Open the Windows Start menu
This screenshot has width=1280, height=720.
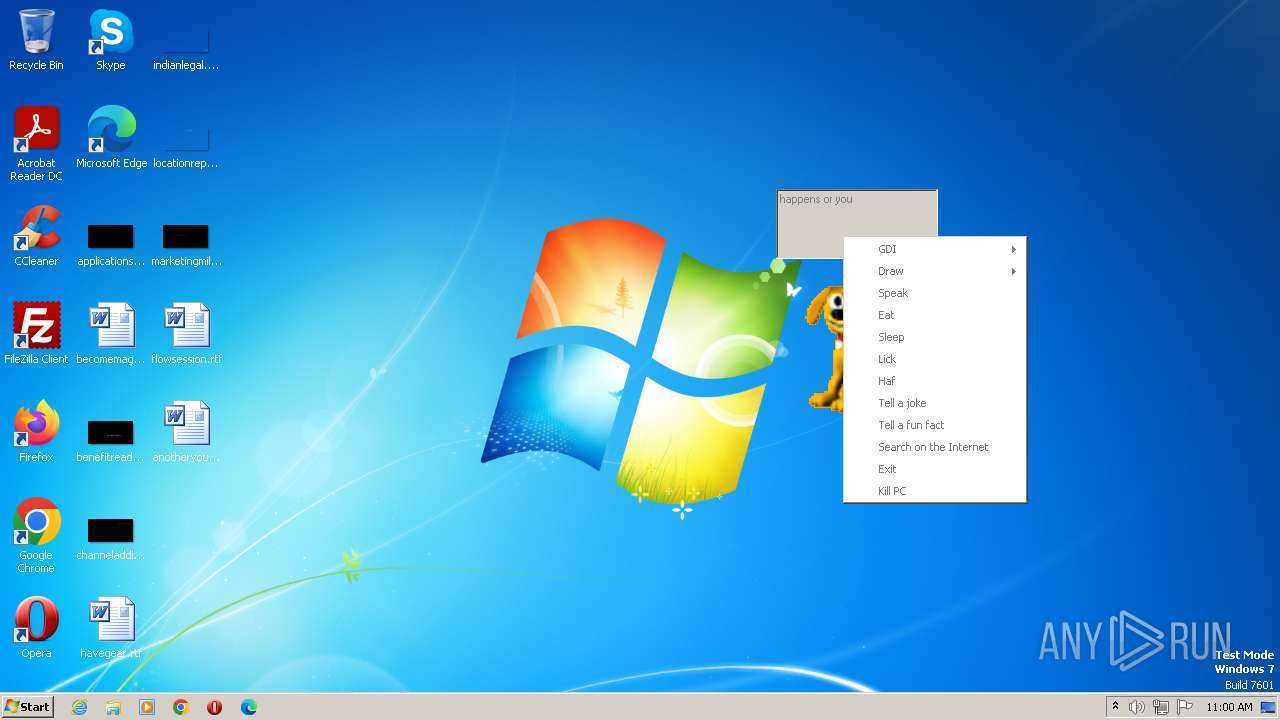(27, 707)
